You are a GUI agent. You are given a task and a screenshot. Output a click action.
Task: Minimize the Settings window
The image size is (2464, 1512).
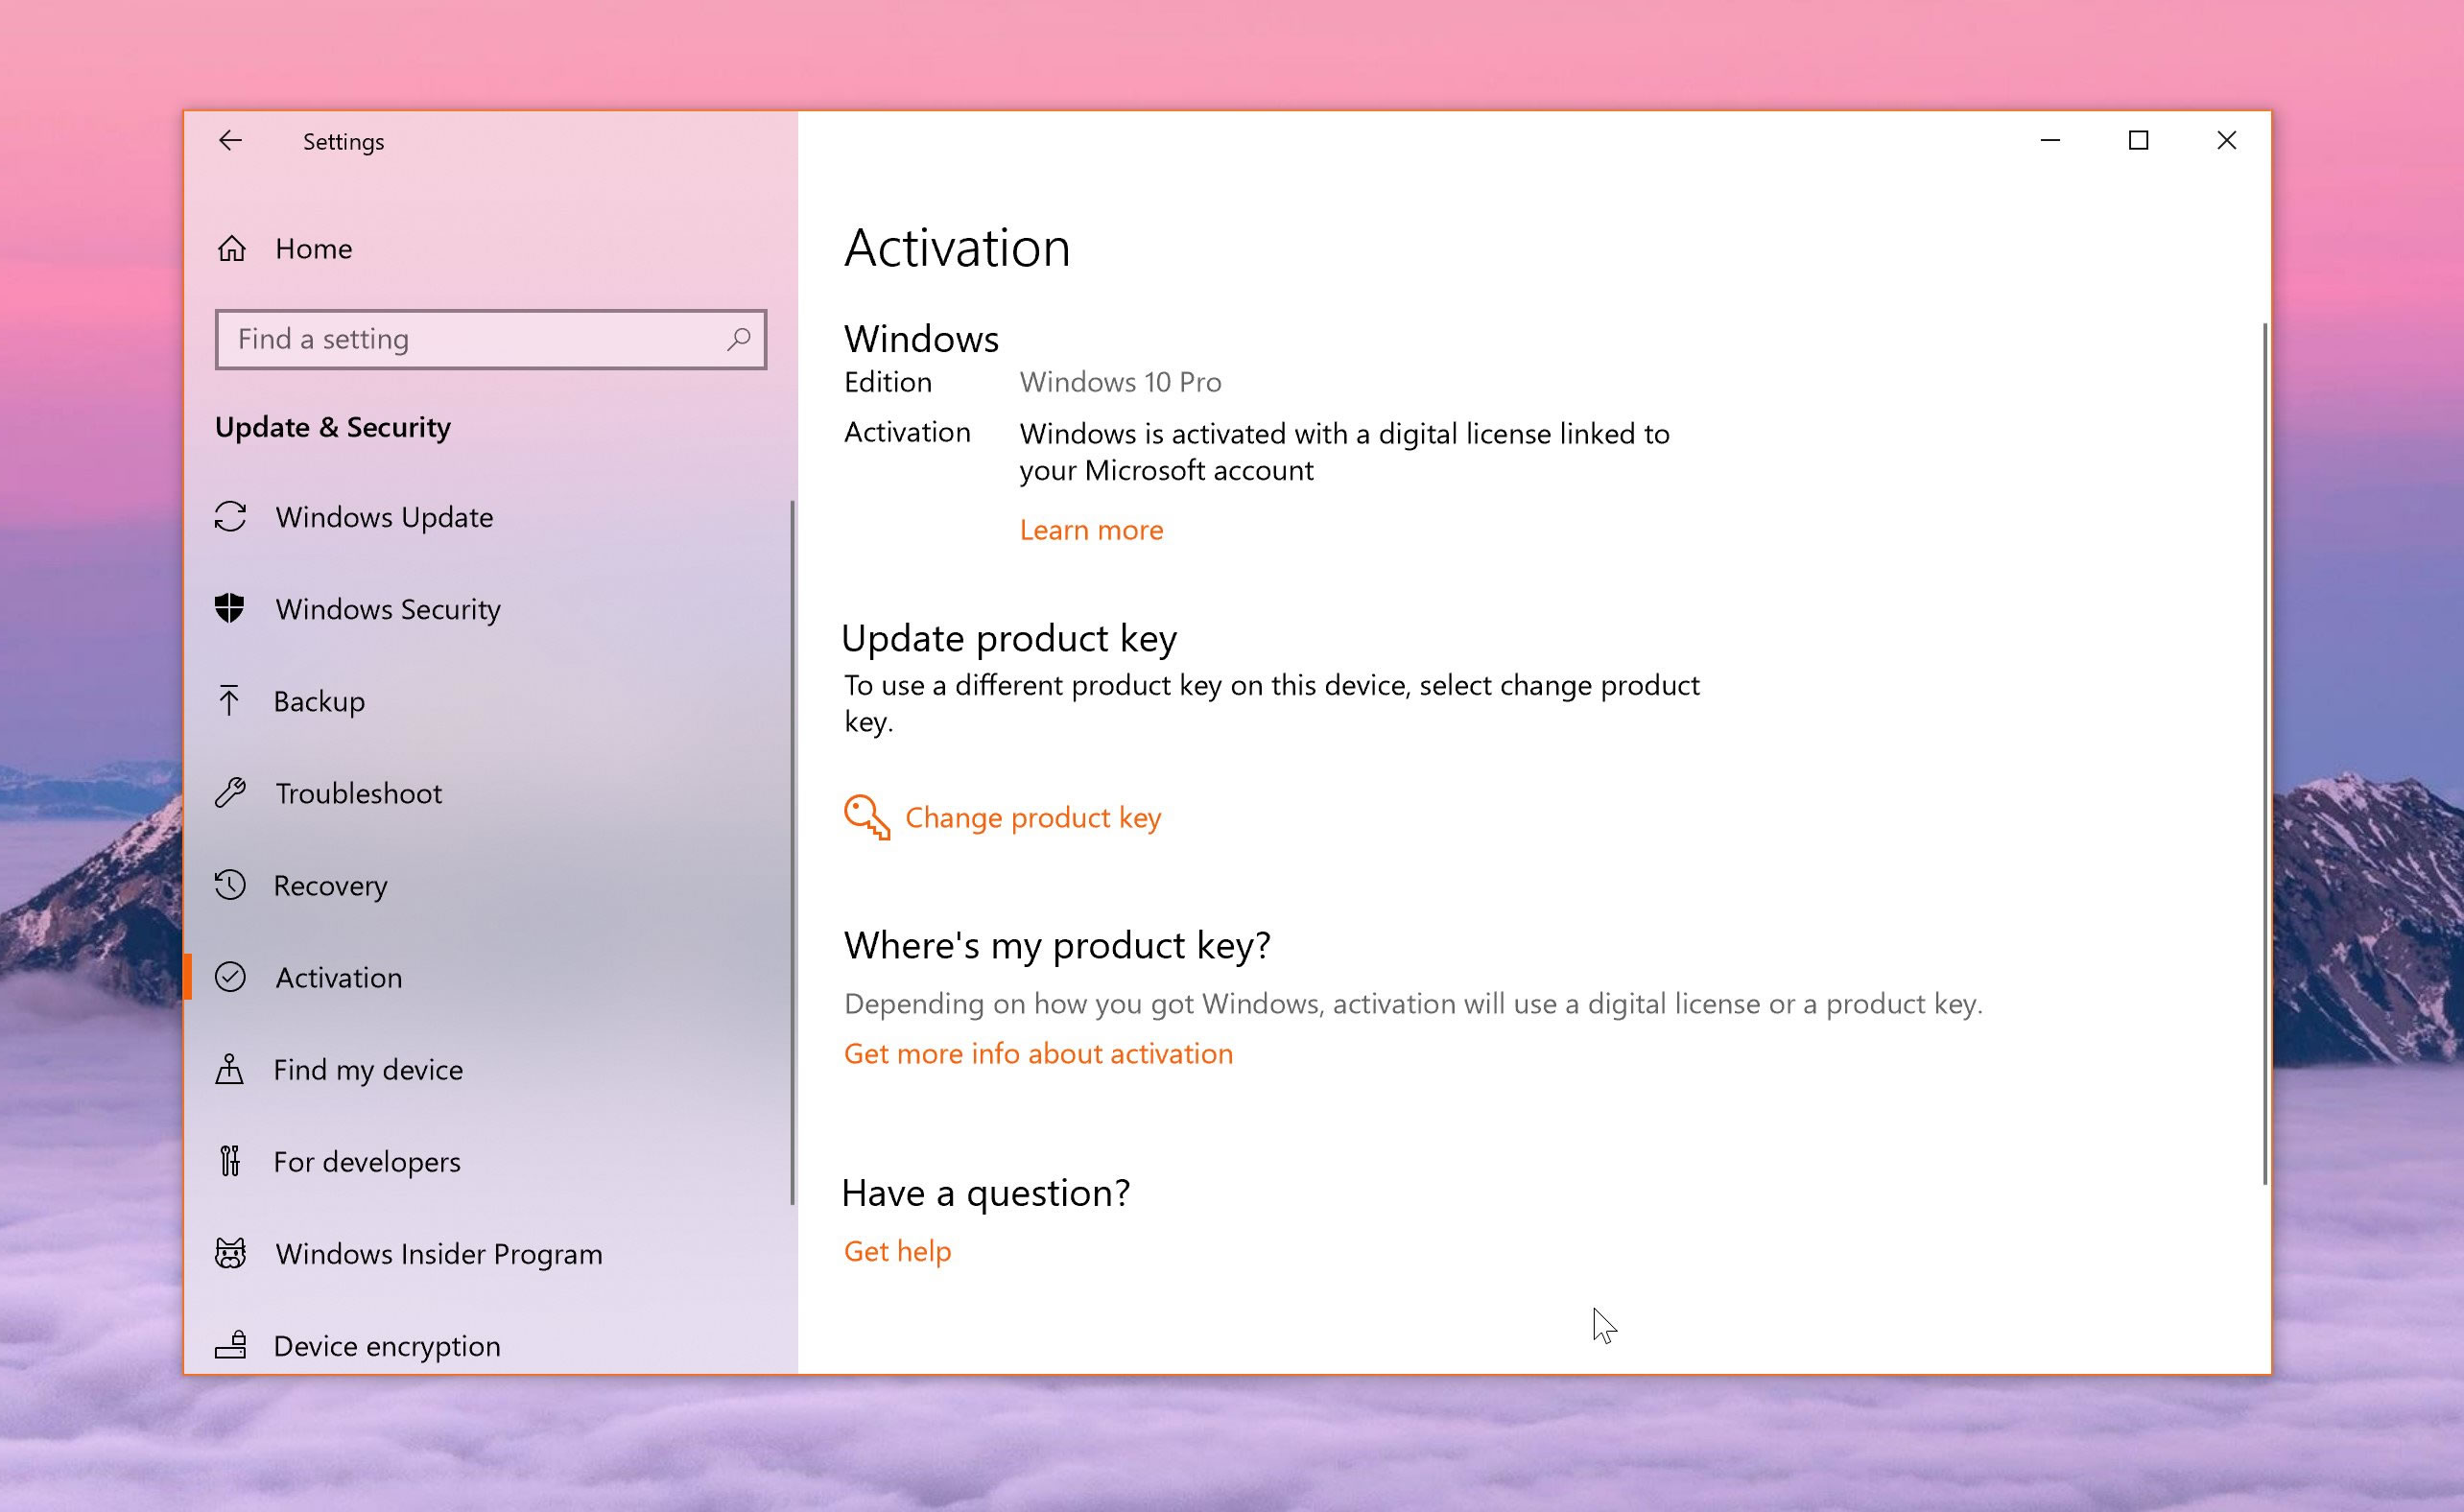pyautogui.click(x=2050, y=141)
